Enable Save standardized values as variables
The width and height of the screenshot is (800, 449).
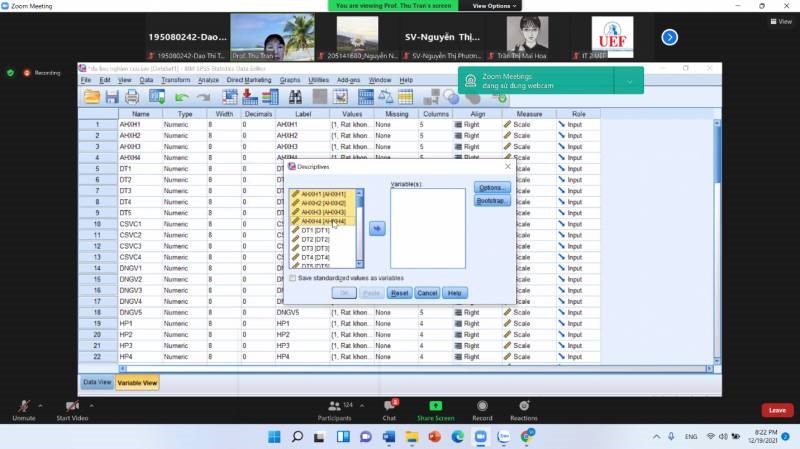click(x=293, y=278)
